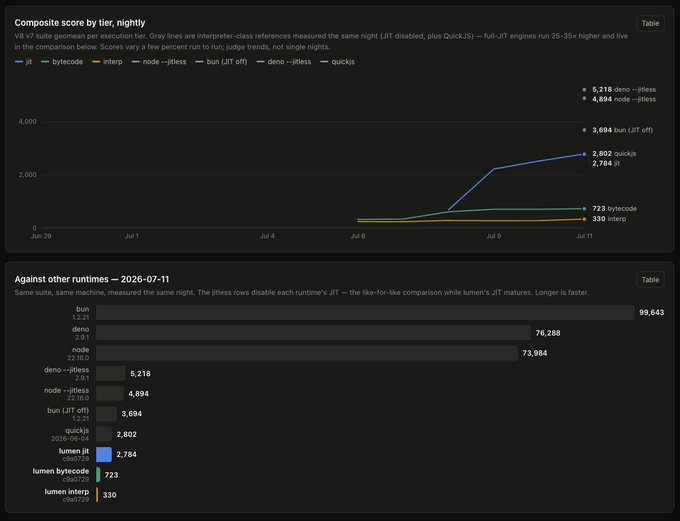Click the 'Jul 6' x-axis label
Image resolution: width=680 pixels, height=521 pixels.
358,236
